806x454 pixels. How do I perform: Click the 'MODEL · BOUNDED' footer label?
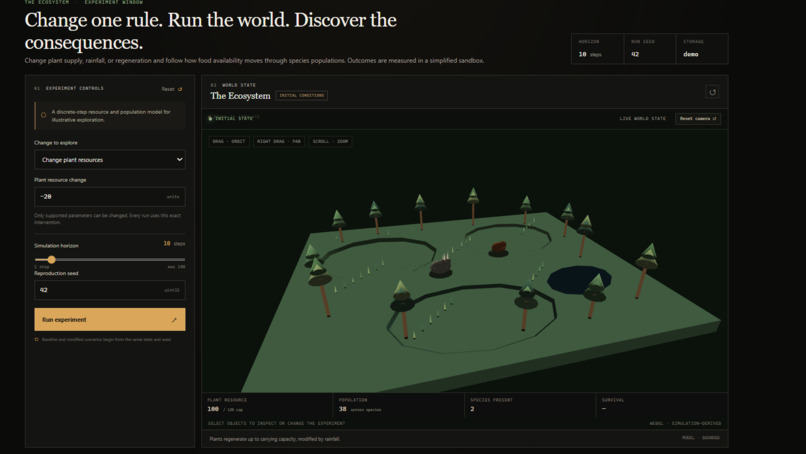[x=701, y=438]
